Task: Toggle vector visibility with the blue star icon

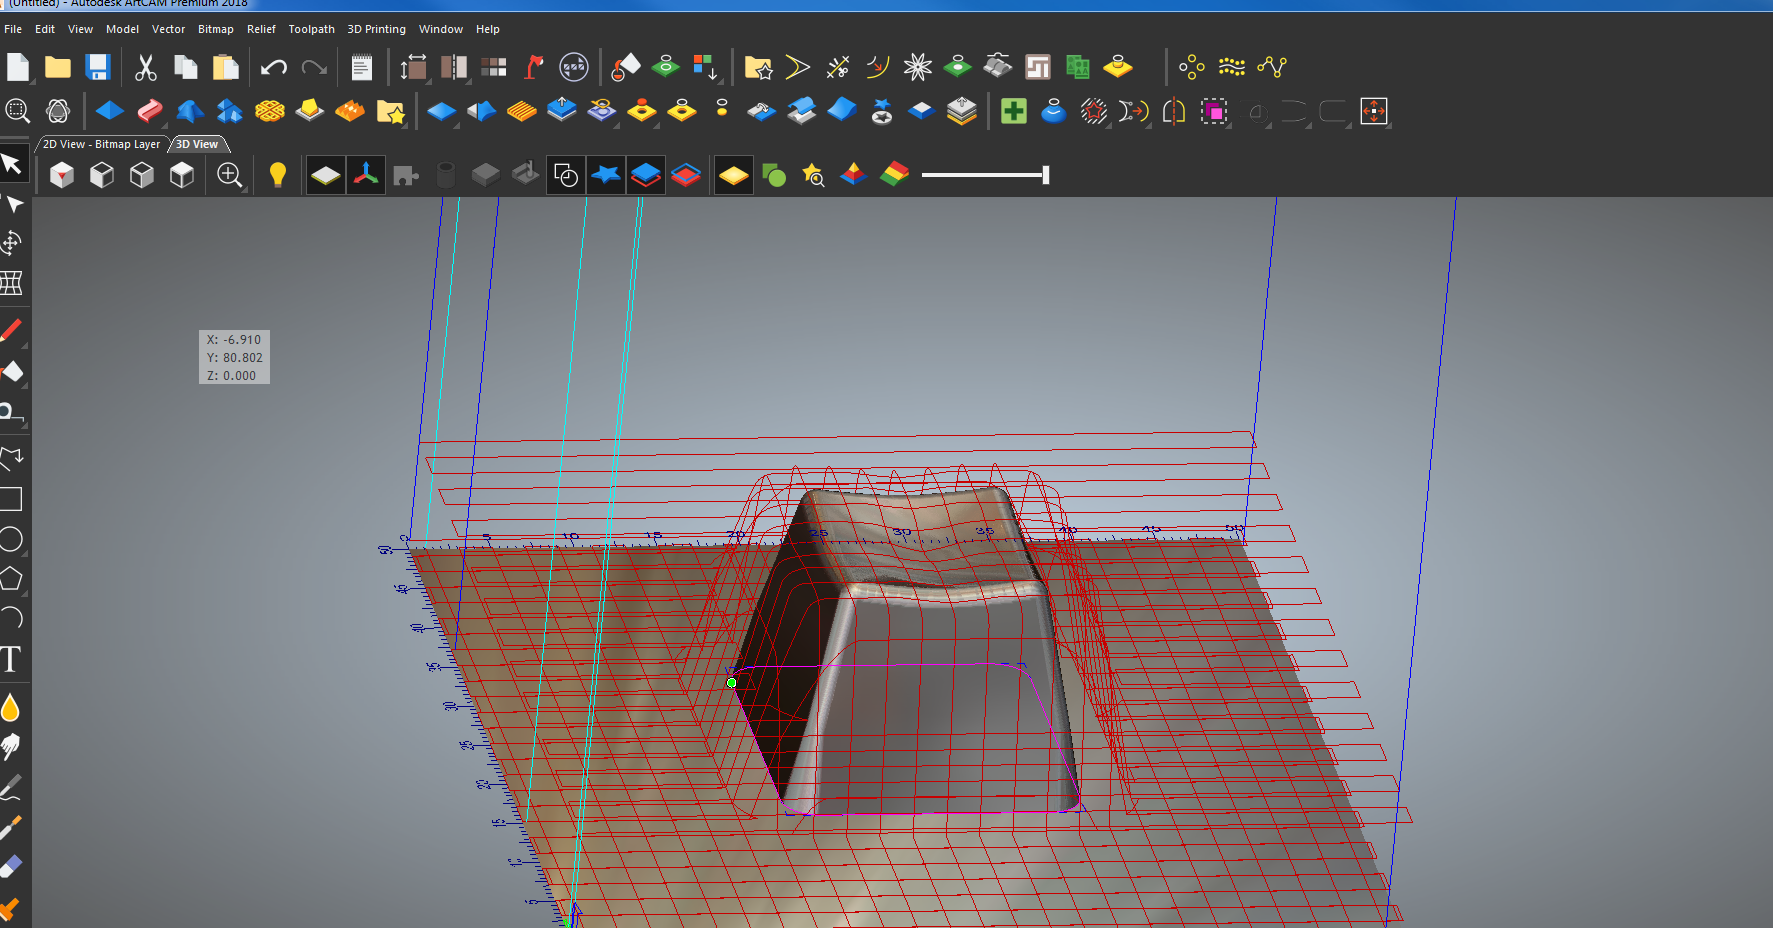Action: (605, 174)
